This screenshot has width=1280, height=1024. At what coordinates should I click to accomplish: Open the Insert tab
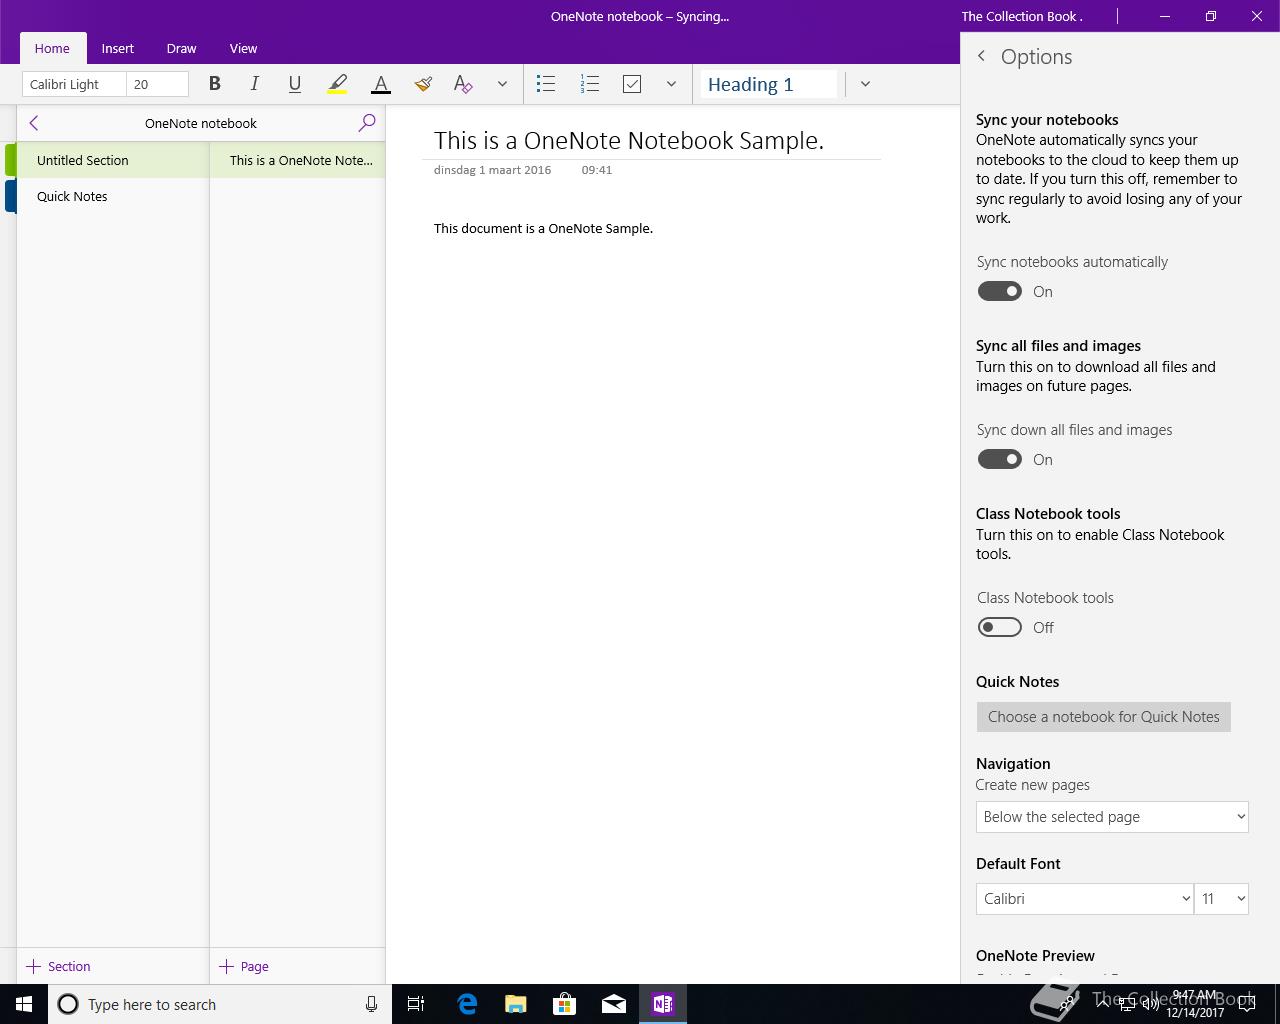118,48
